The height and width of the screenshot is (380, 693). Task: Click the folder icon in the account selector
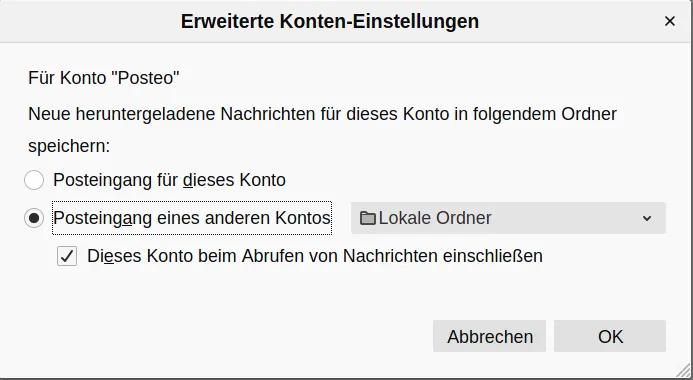tap(368, 218)
